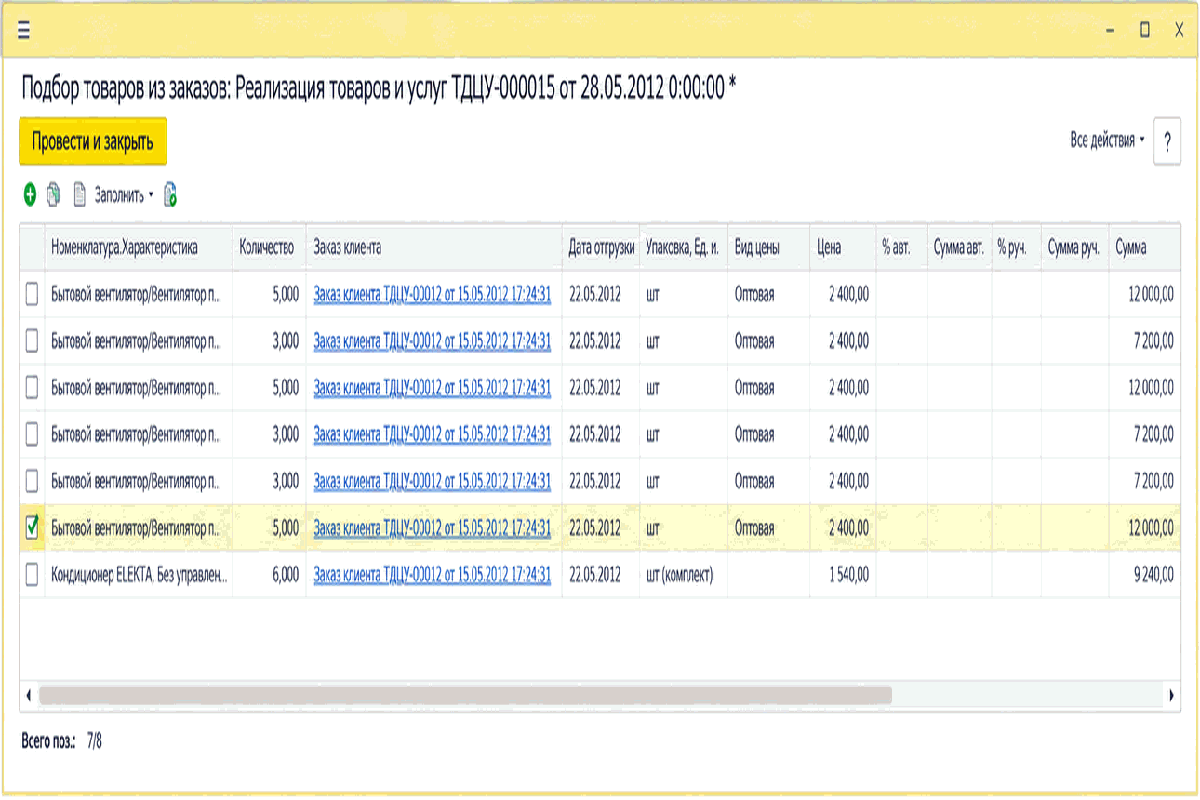Click the Упаковка, Ед. и. column header

tap(684, 247)
